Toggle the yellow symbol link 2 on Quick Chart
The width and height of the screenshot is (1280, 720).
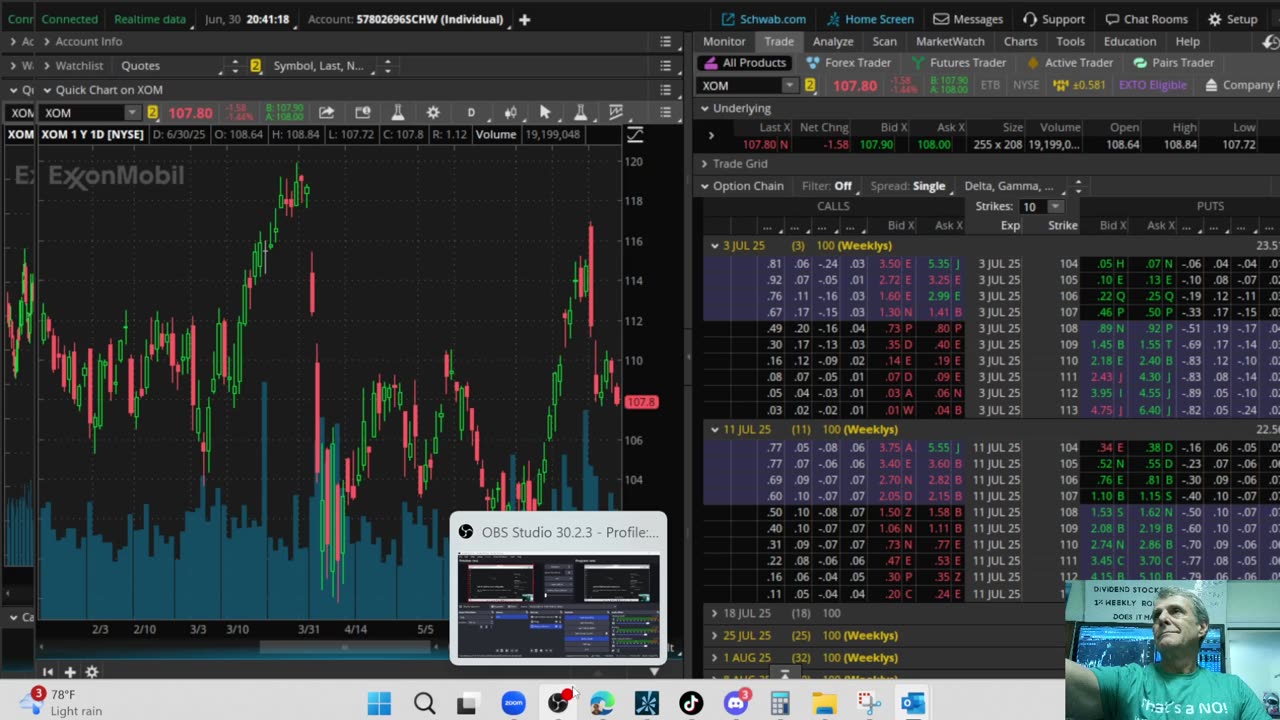point(153,113)
